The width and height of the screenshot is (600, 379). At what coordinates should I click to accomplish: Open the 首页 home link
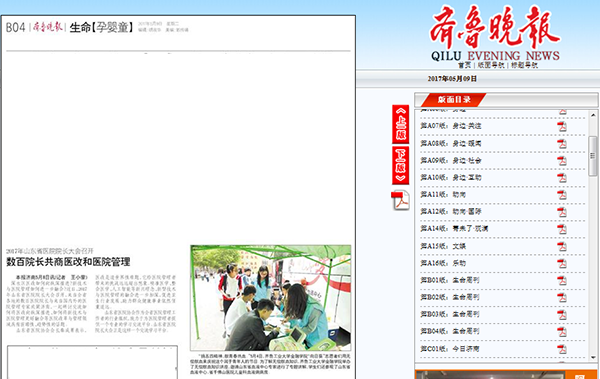465,65
